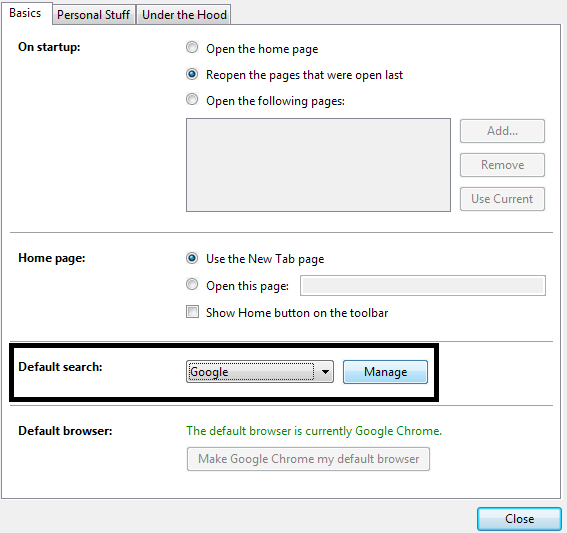Switch to the Personal Stuff tab
The height and width of the screenshot is (533, 567).
click(x=94, y=15)
